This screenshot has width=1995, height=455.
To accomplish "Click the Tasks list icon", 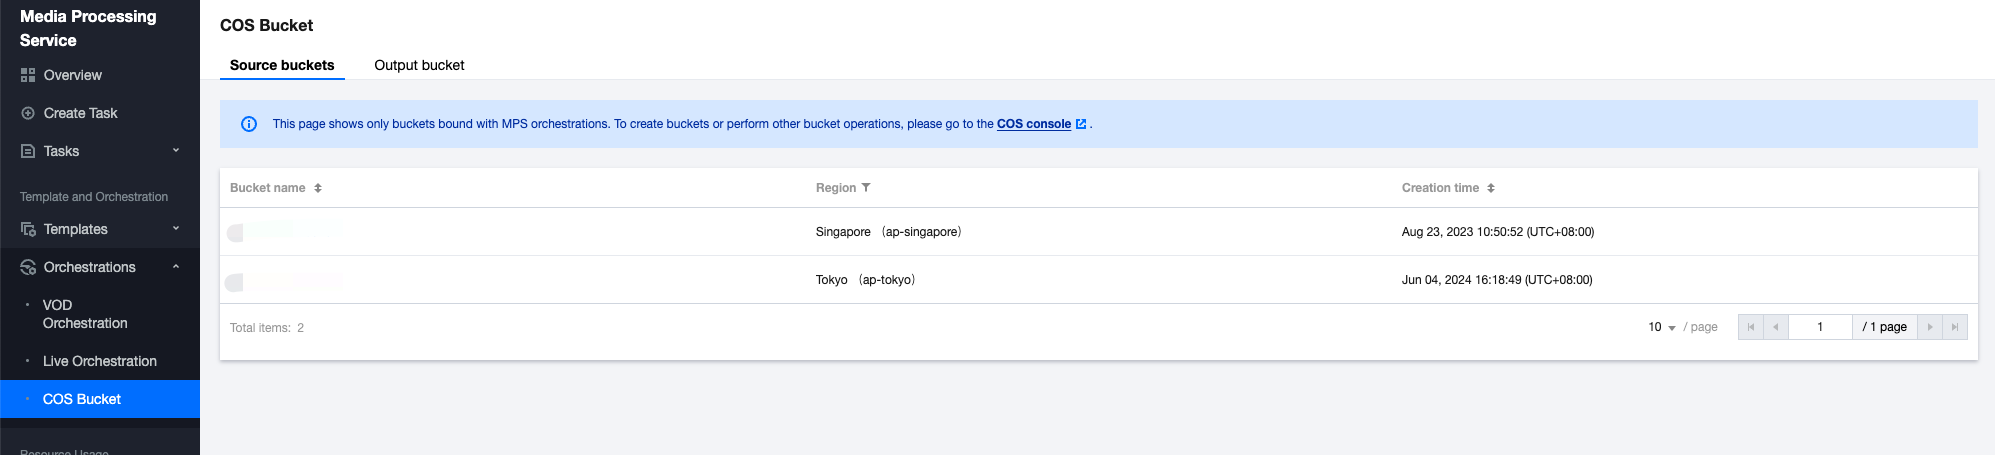I will point(28,151).
